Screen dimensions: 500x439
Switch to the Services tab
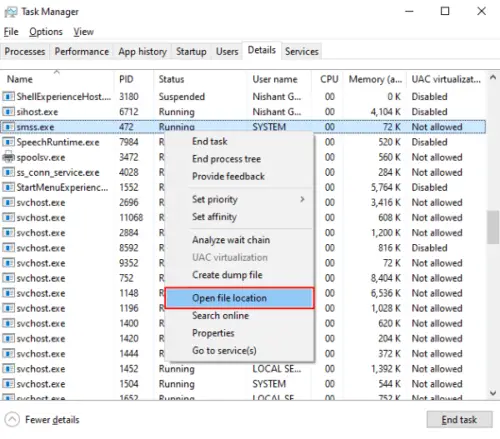click(x=302, y=51)
